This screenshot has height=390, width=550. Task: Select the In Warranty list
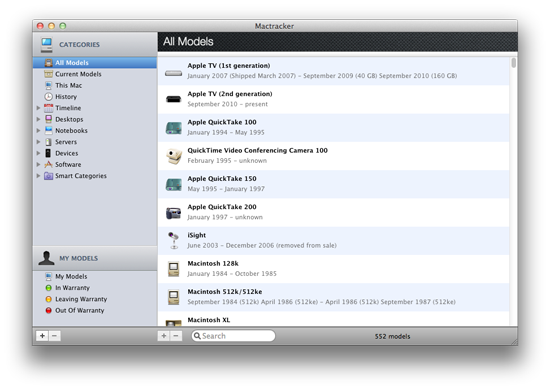coord(95,288)
